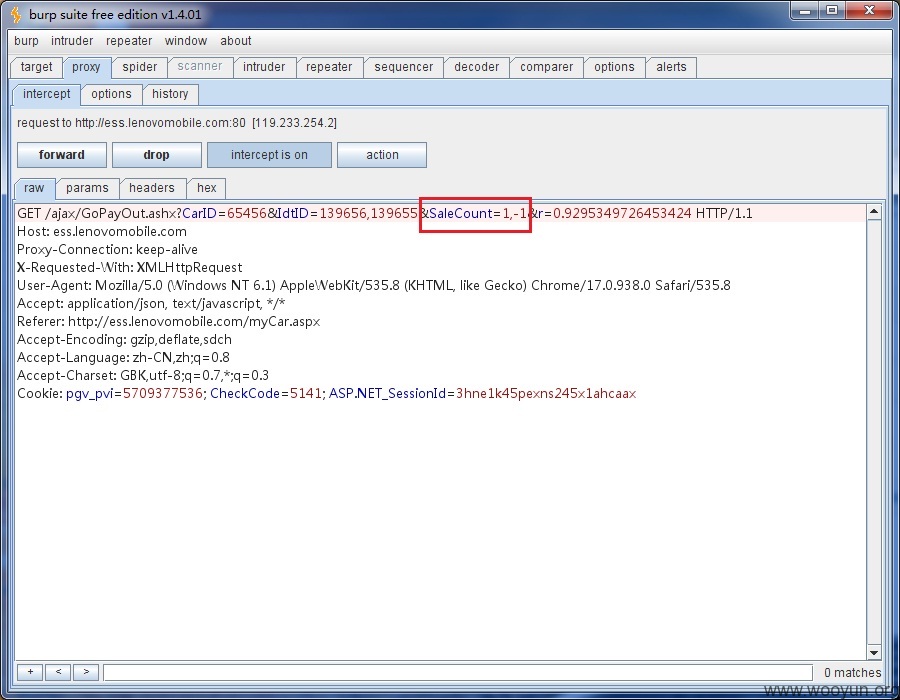Screen dimensions: 900x700
Task: Open the alerts tab
Action: (671, 67)
